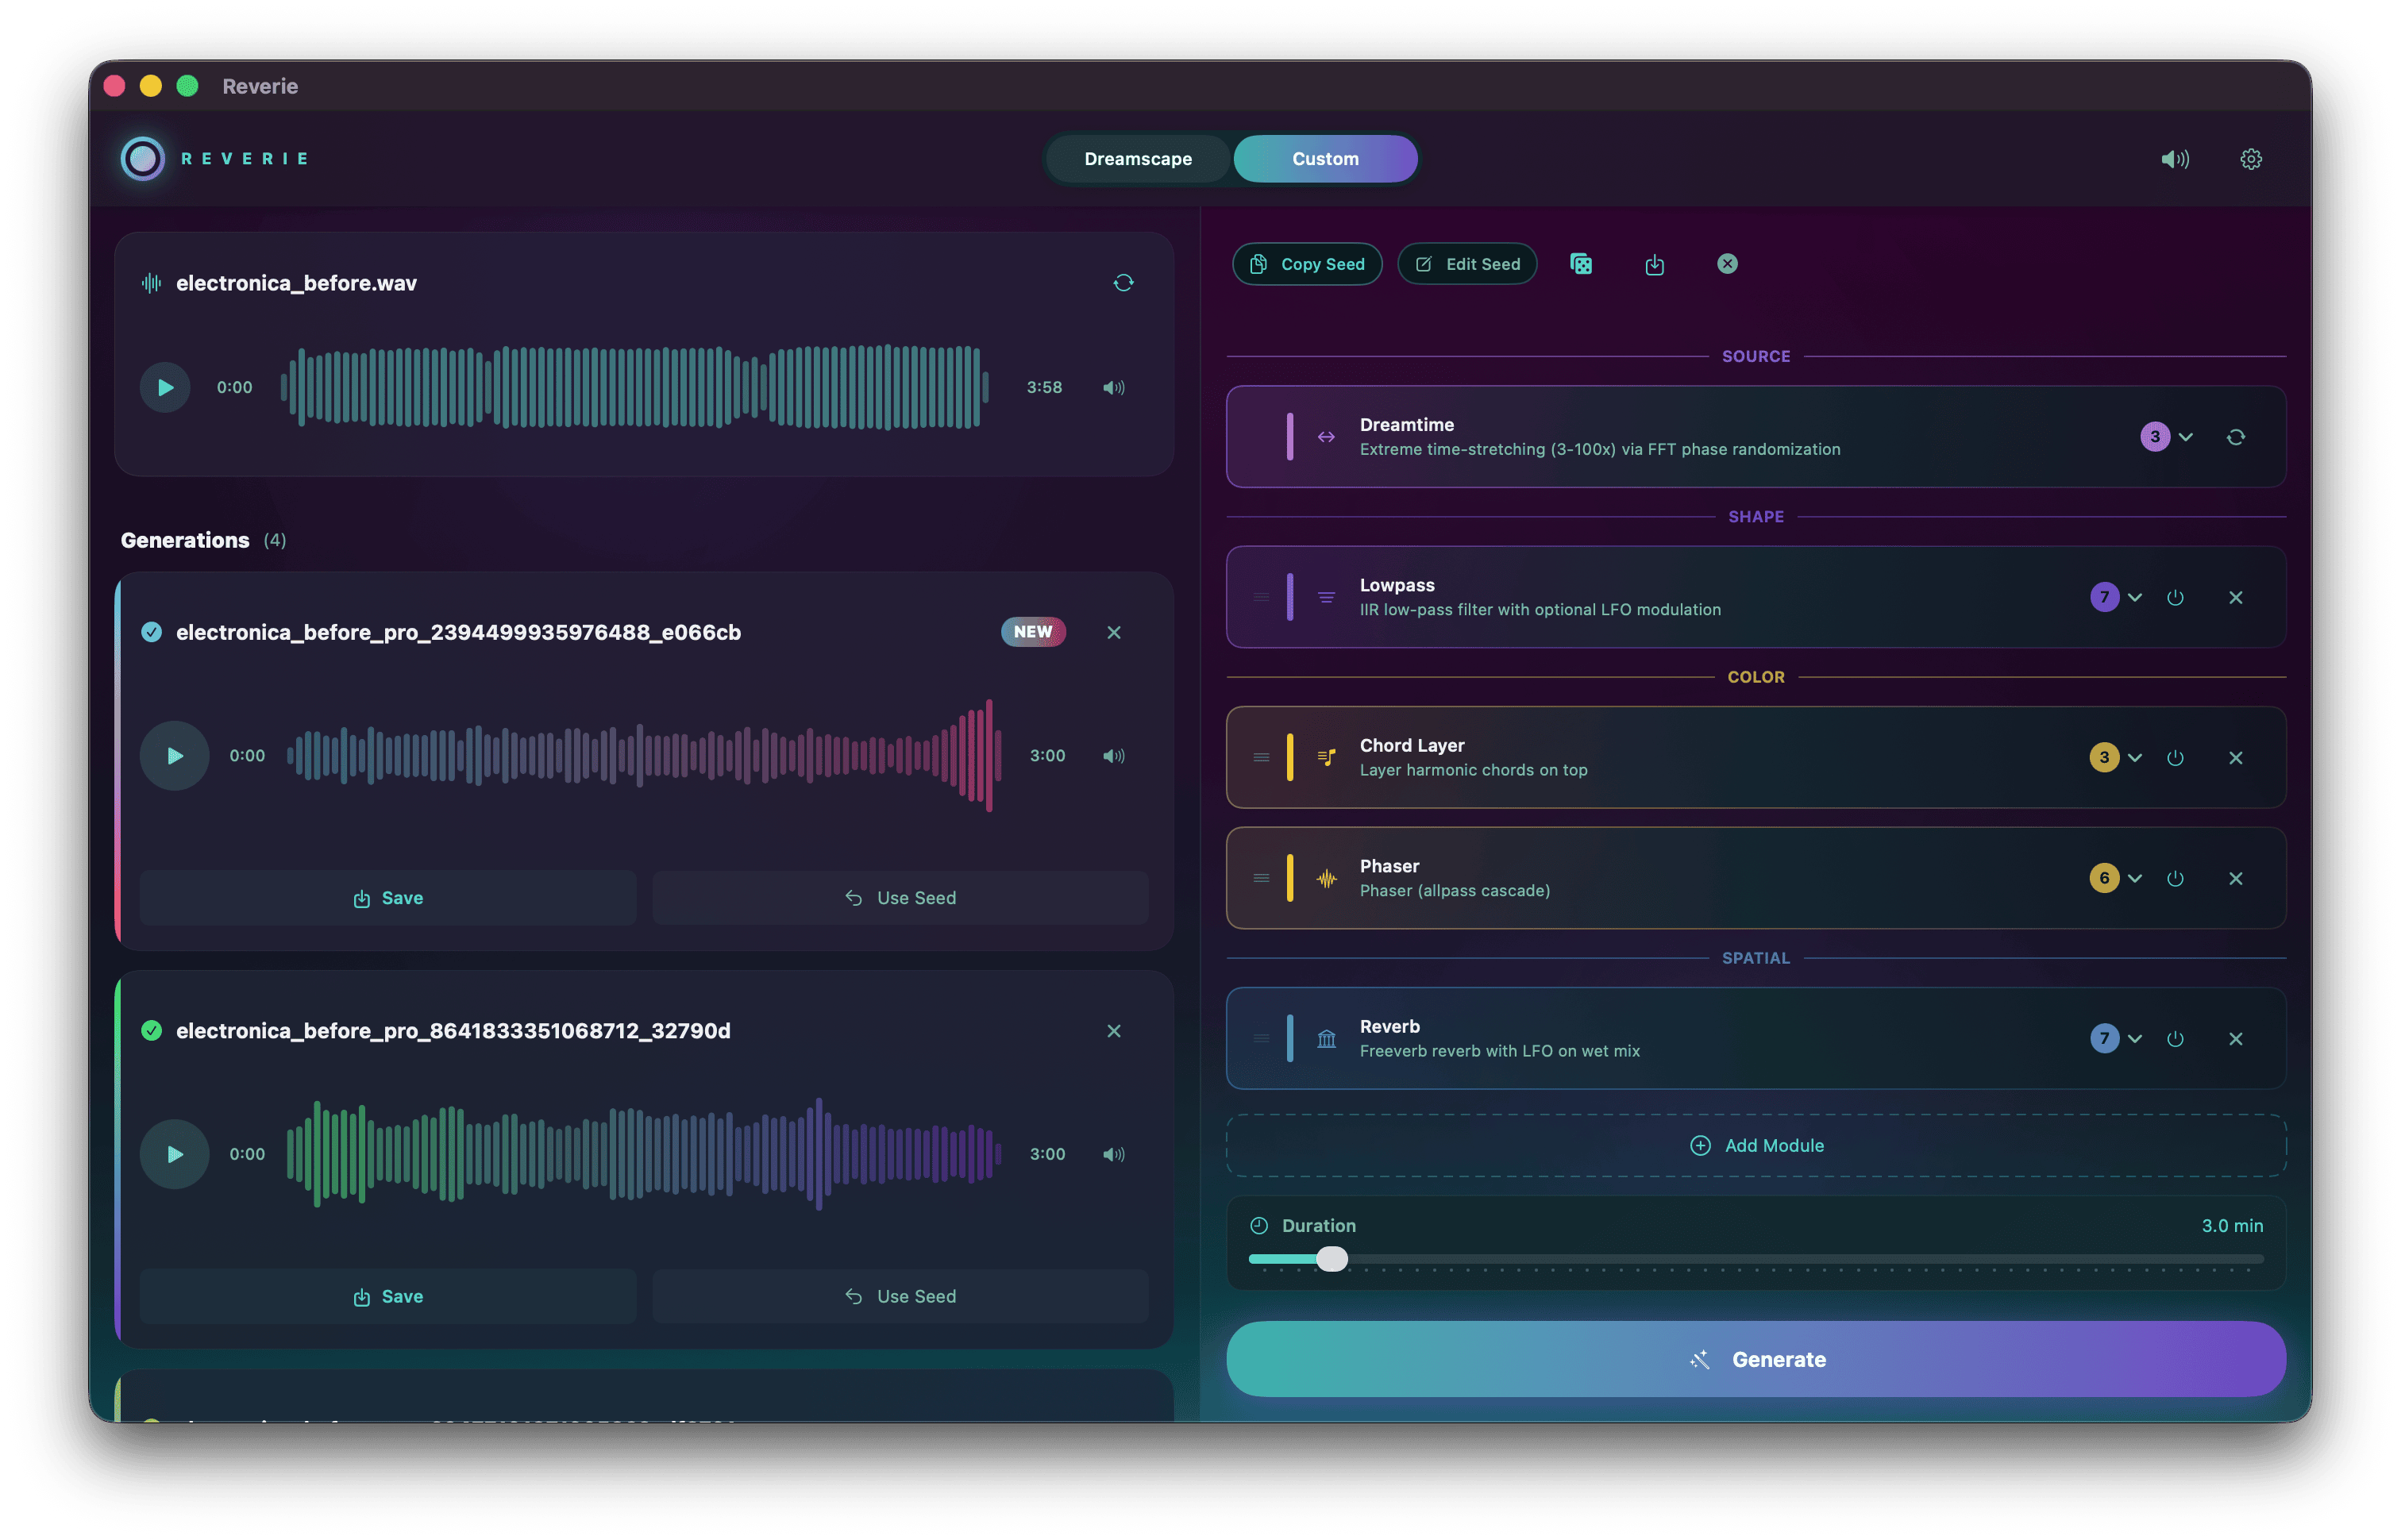
Task: Click the Reverb hall icon
Action: 1325,1038
